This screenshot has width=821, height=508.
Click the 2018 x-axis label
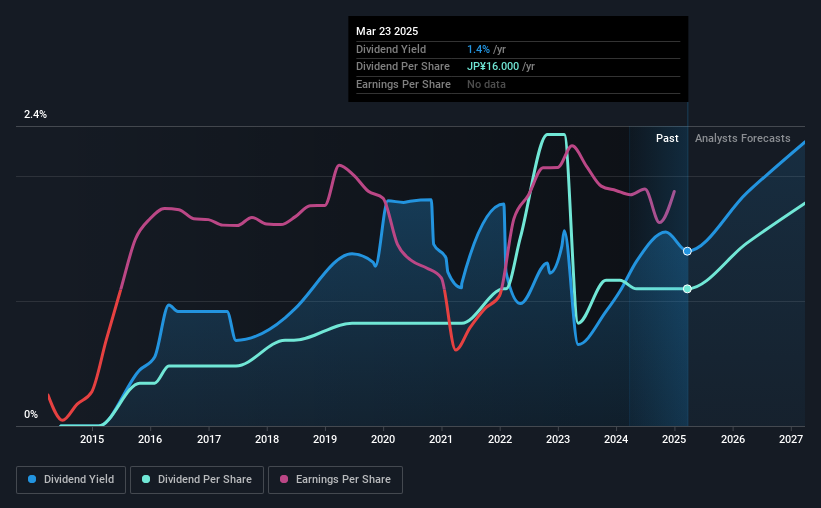(267, 439)
